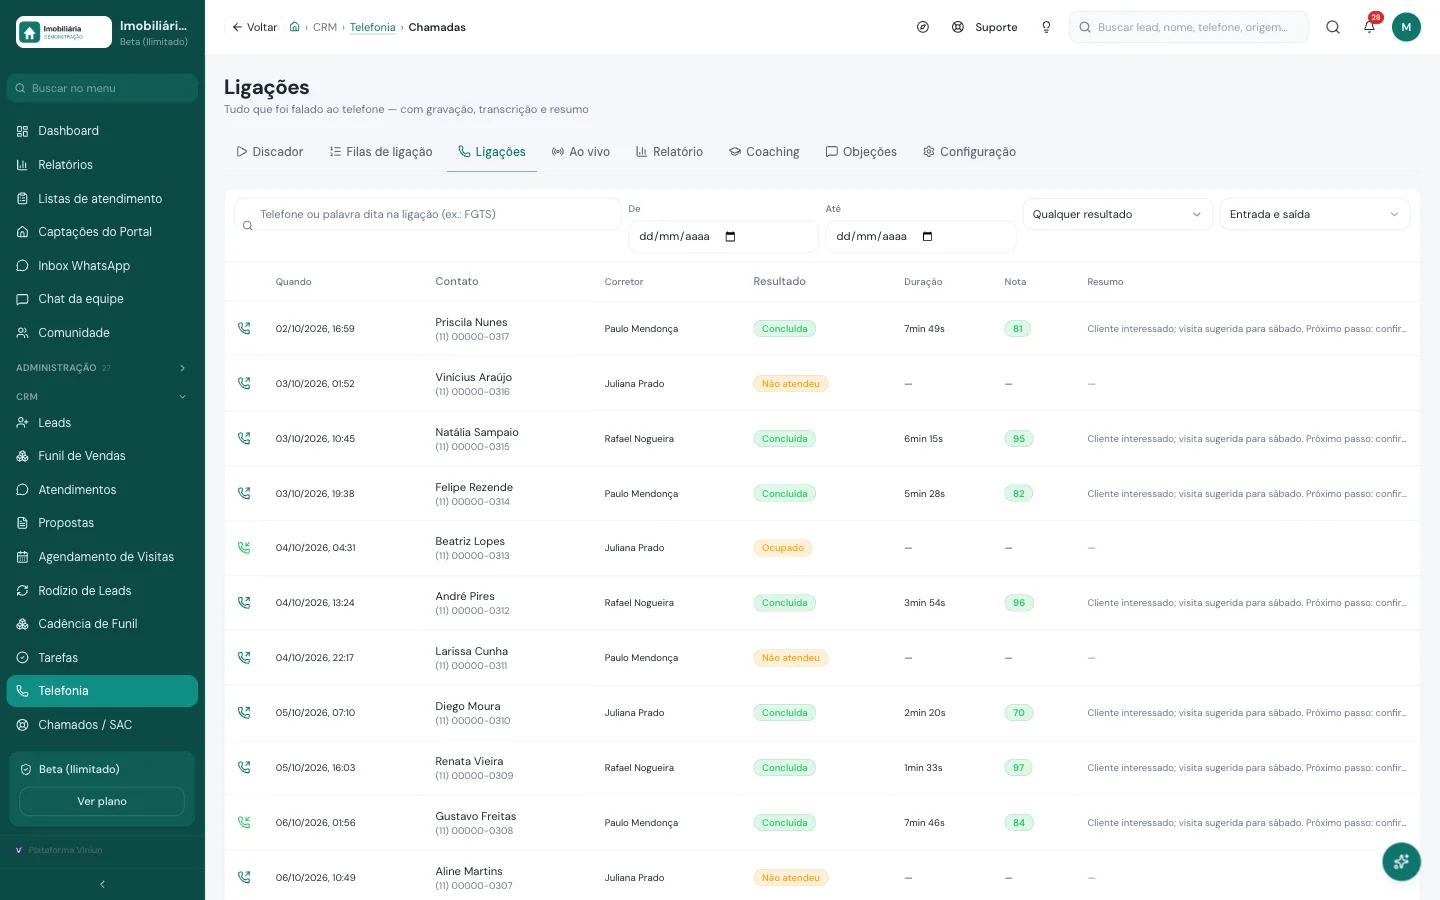Click the call icon for Beatriz Lopes
1440x900 pixels.
[244, 548]
